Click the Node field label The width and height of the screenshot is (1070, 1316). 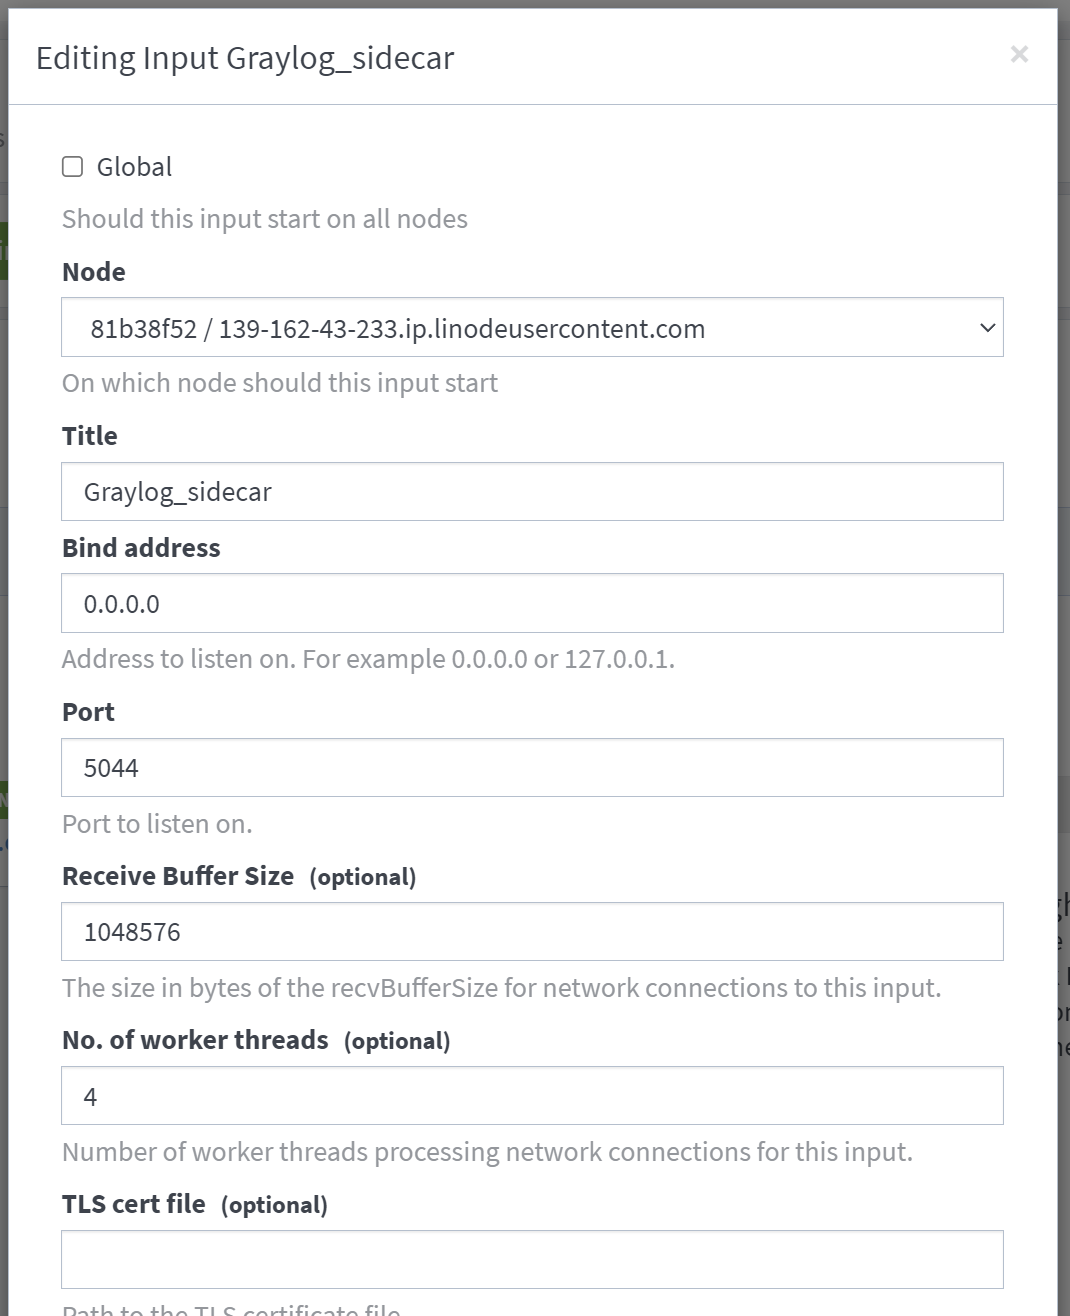coord(94,272)
